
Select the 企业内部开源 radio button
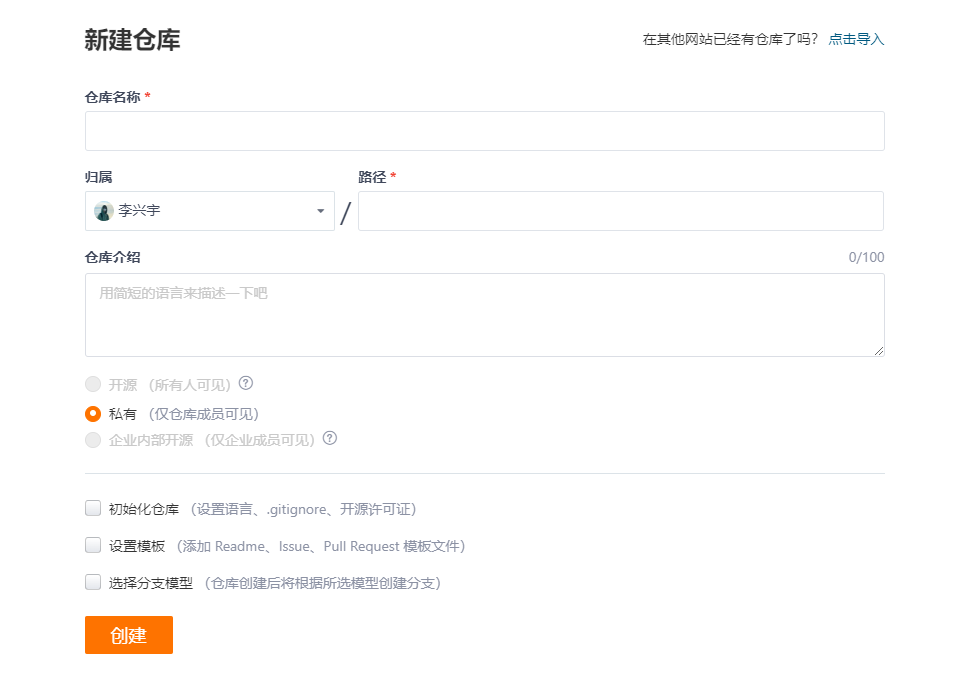pos(93,440)
